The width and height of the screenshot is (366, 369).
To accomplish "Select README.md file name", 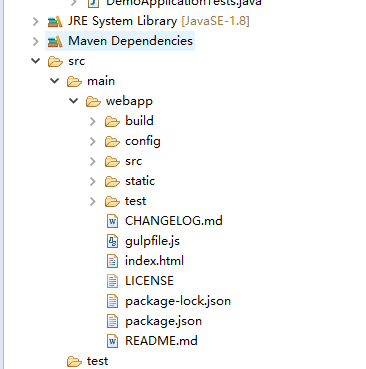I will click(x=161, y=341).
